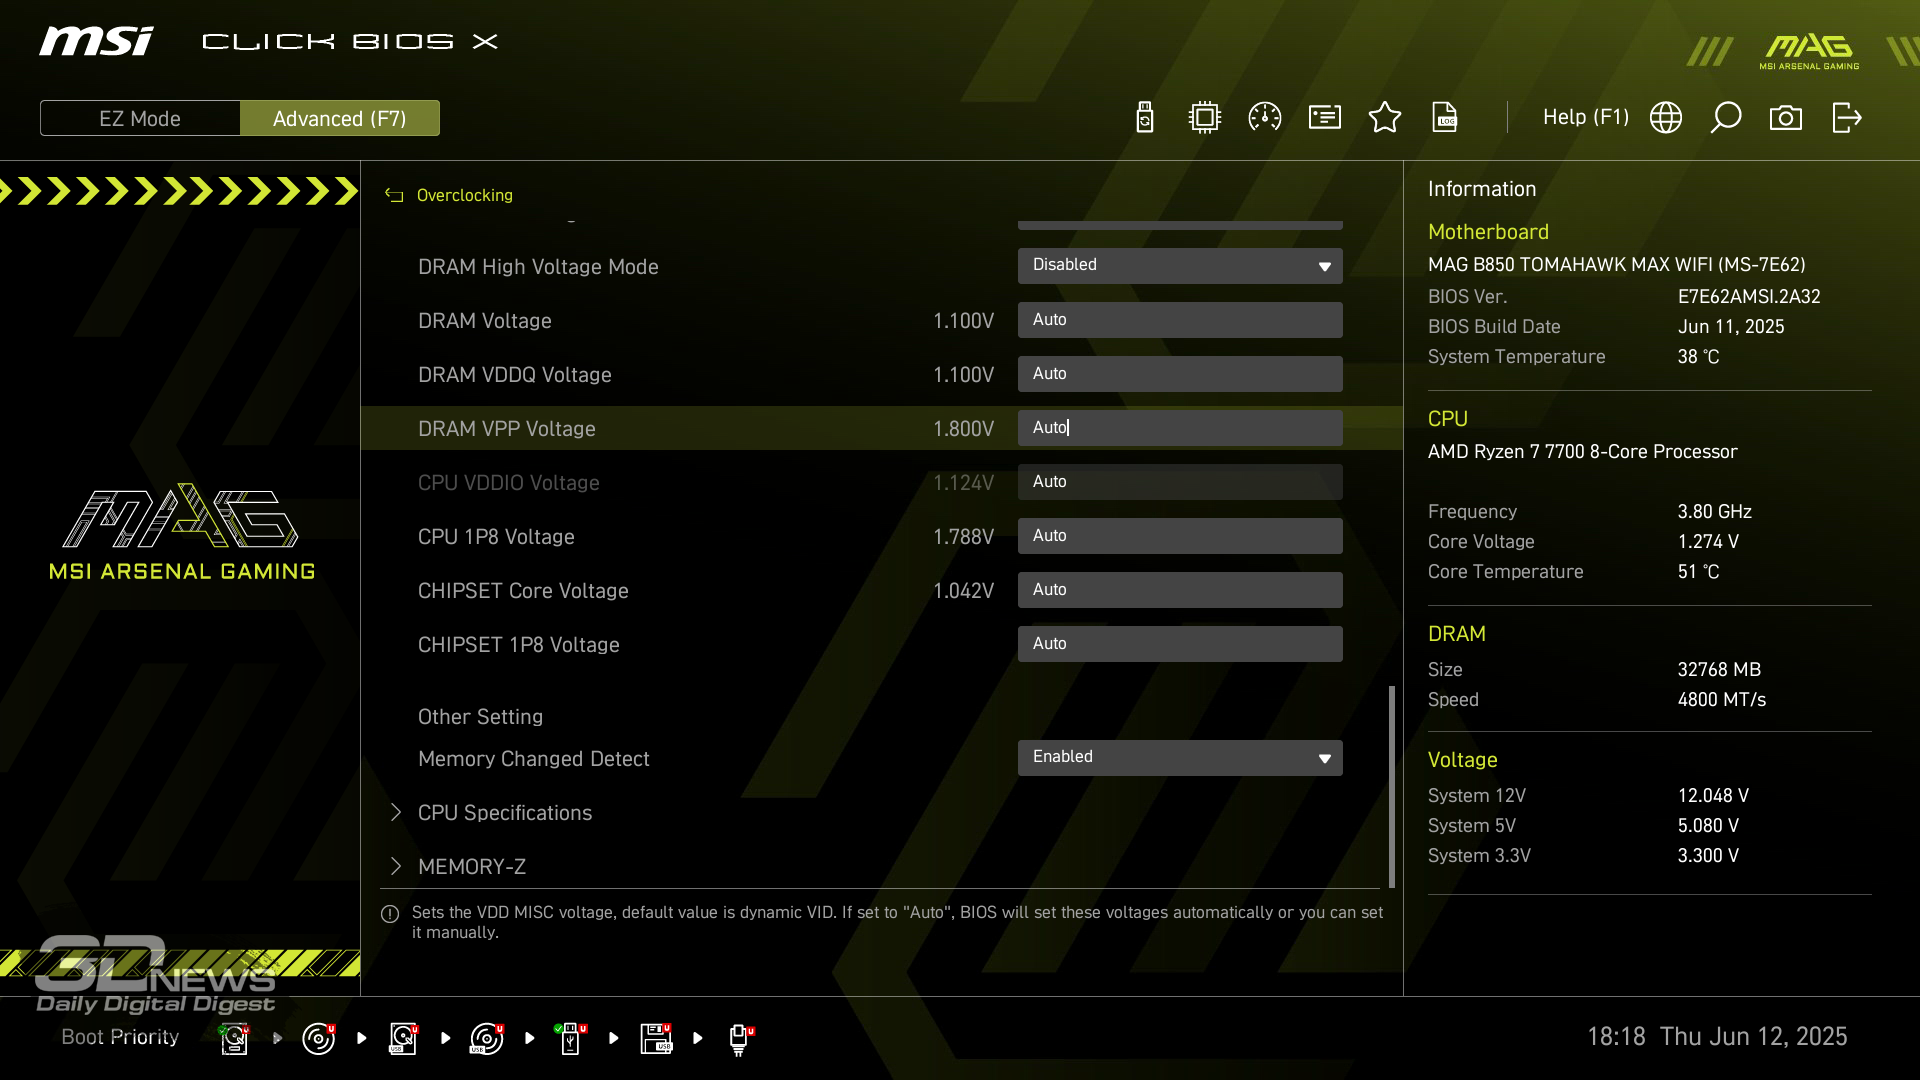Click the Boot Priority label
This screenshot has width=1920, height=1080.
pyautogui.click(x=120, y=1037)
